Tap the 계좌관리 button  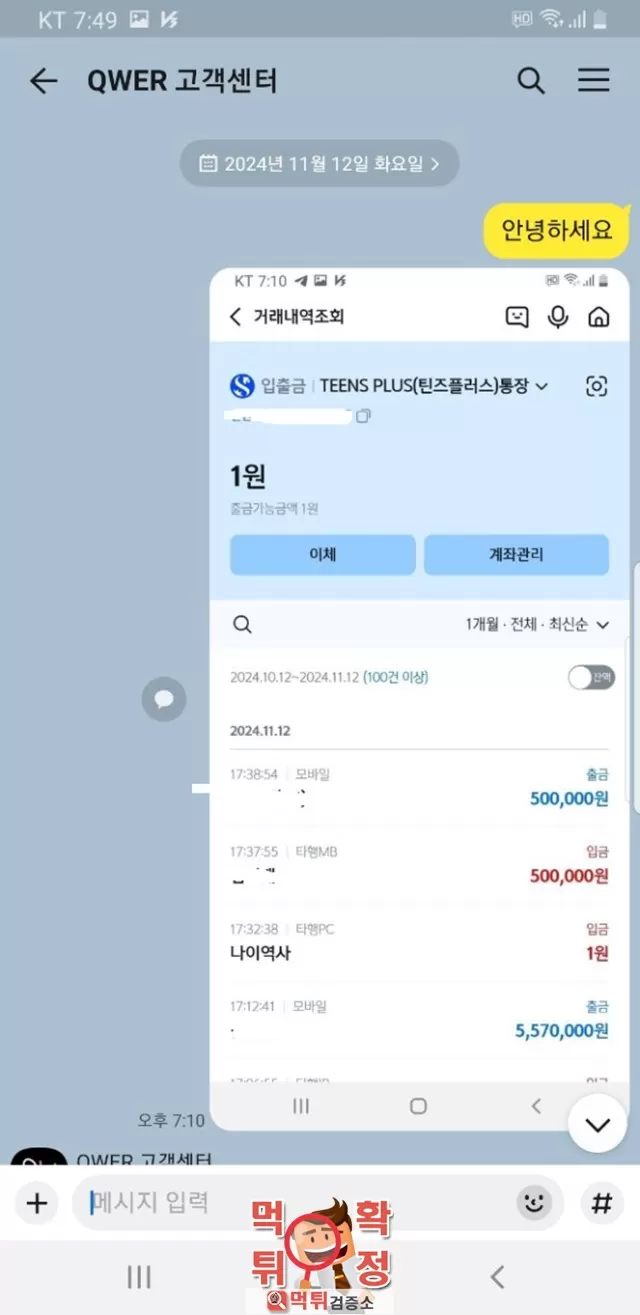click(x=516, y=555)
